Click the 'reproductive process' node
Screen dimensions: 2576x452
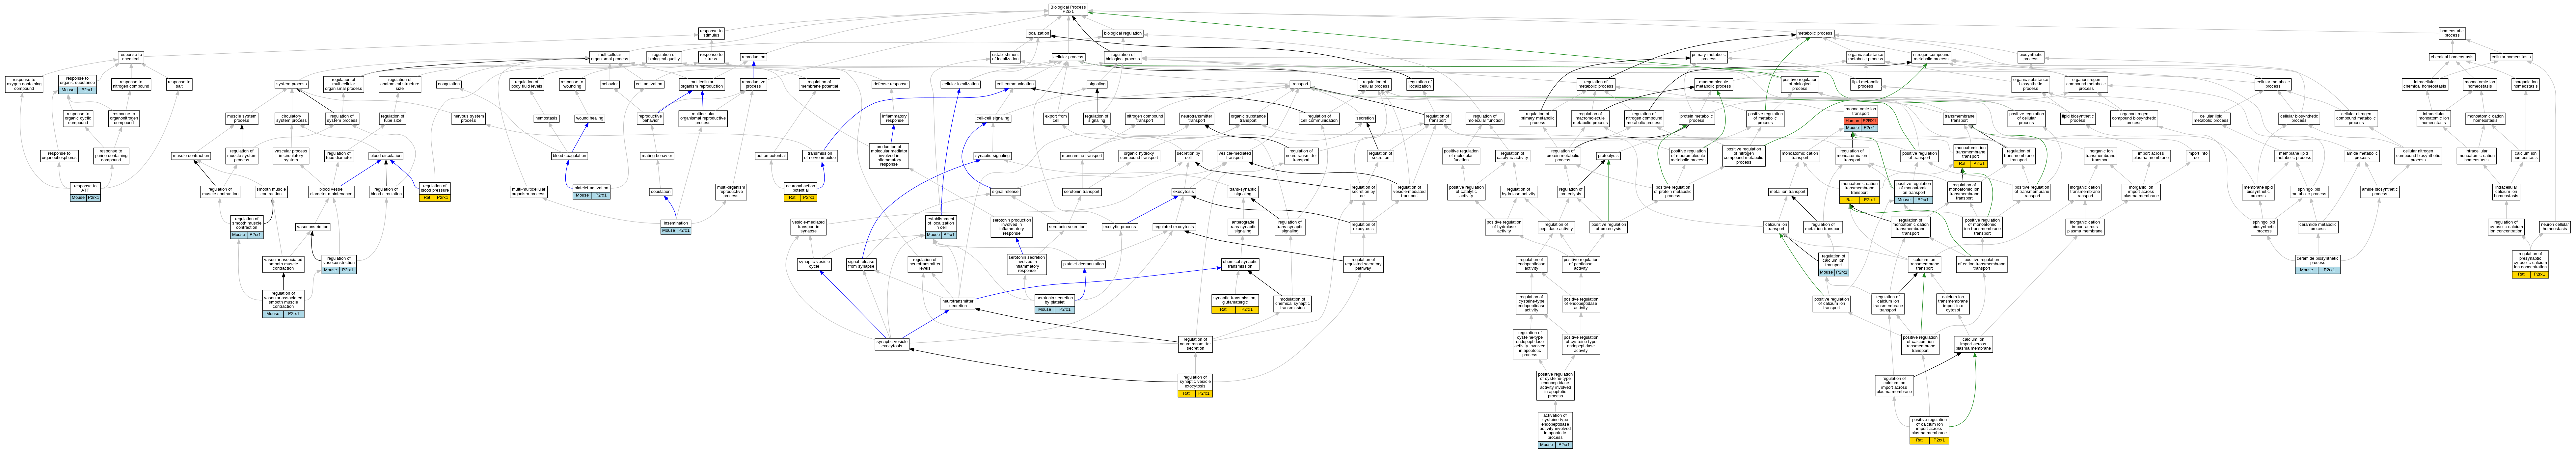tap(753, 84)
